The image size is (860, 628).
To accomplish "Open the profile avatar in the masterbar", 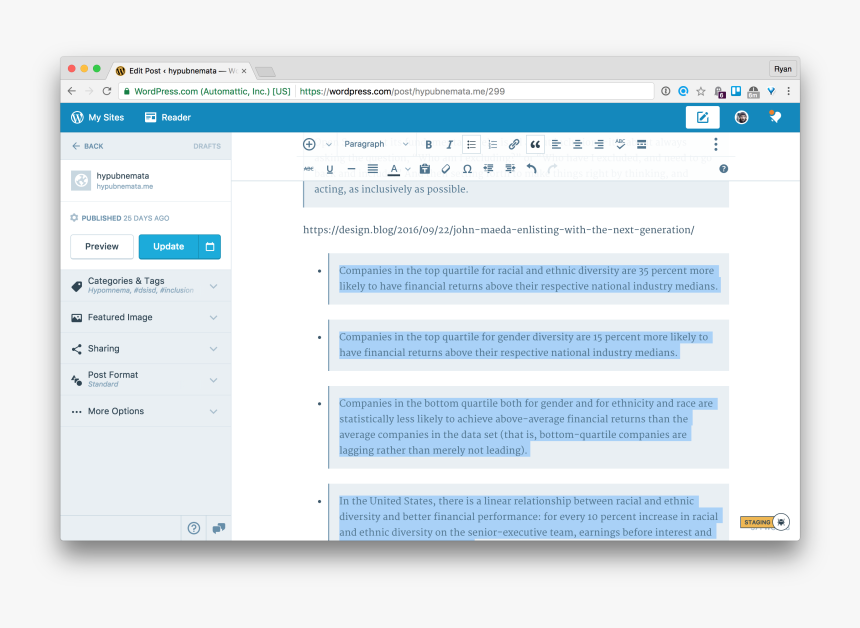I will pos(741,117).
